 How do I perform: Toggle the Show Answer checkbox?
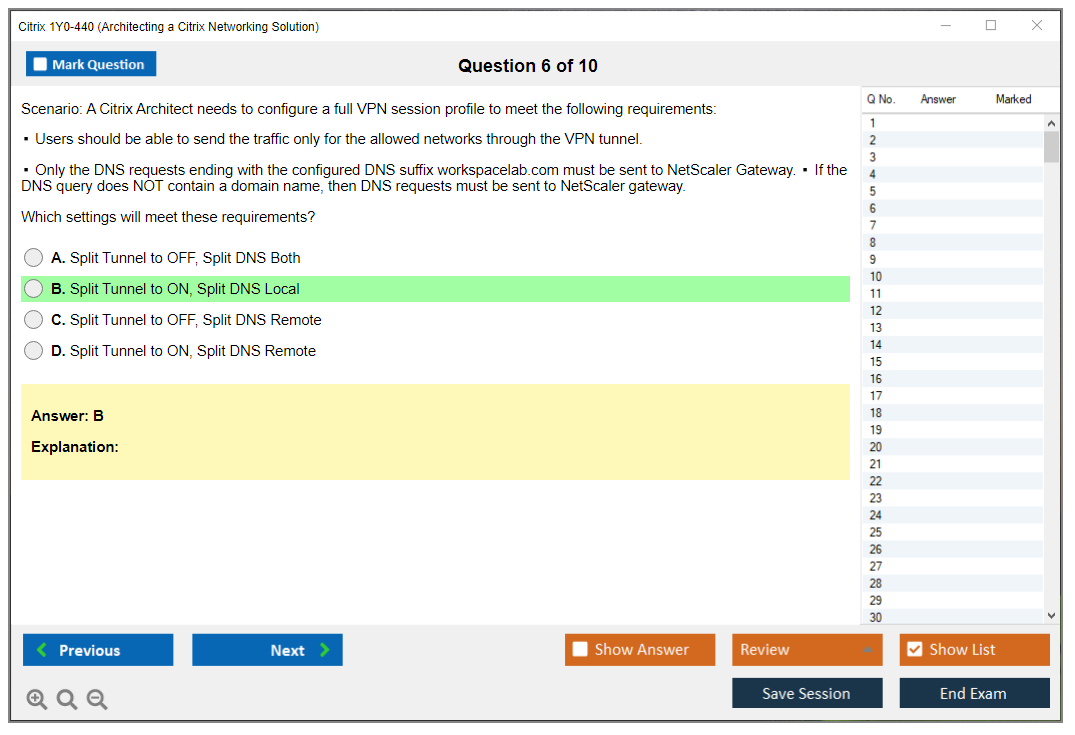[581, 650]
